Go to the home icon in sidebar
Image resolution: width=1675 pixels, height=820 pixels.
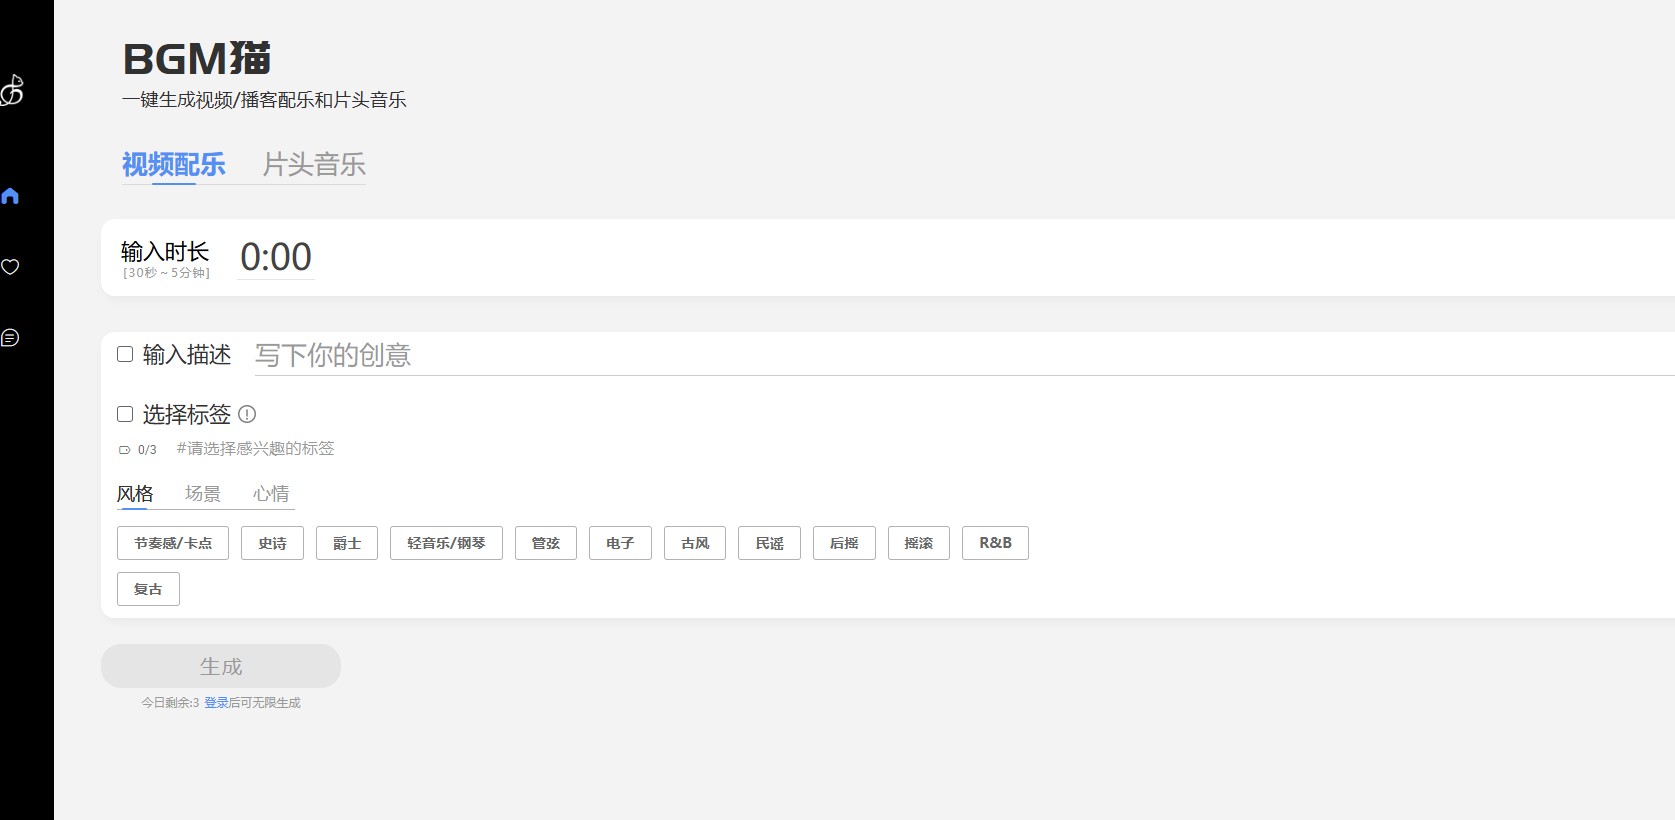[x=11, y=196]
